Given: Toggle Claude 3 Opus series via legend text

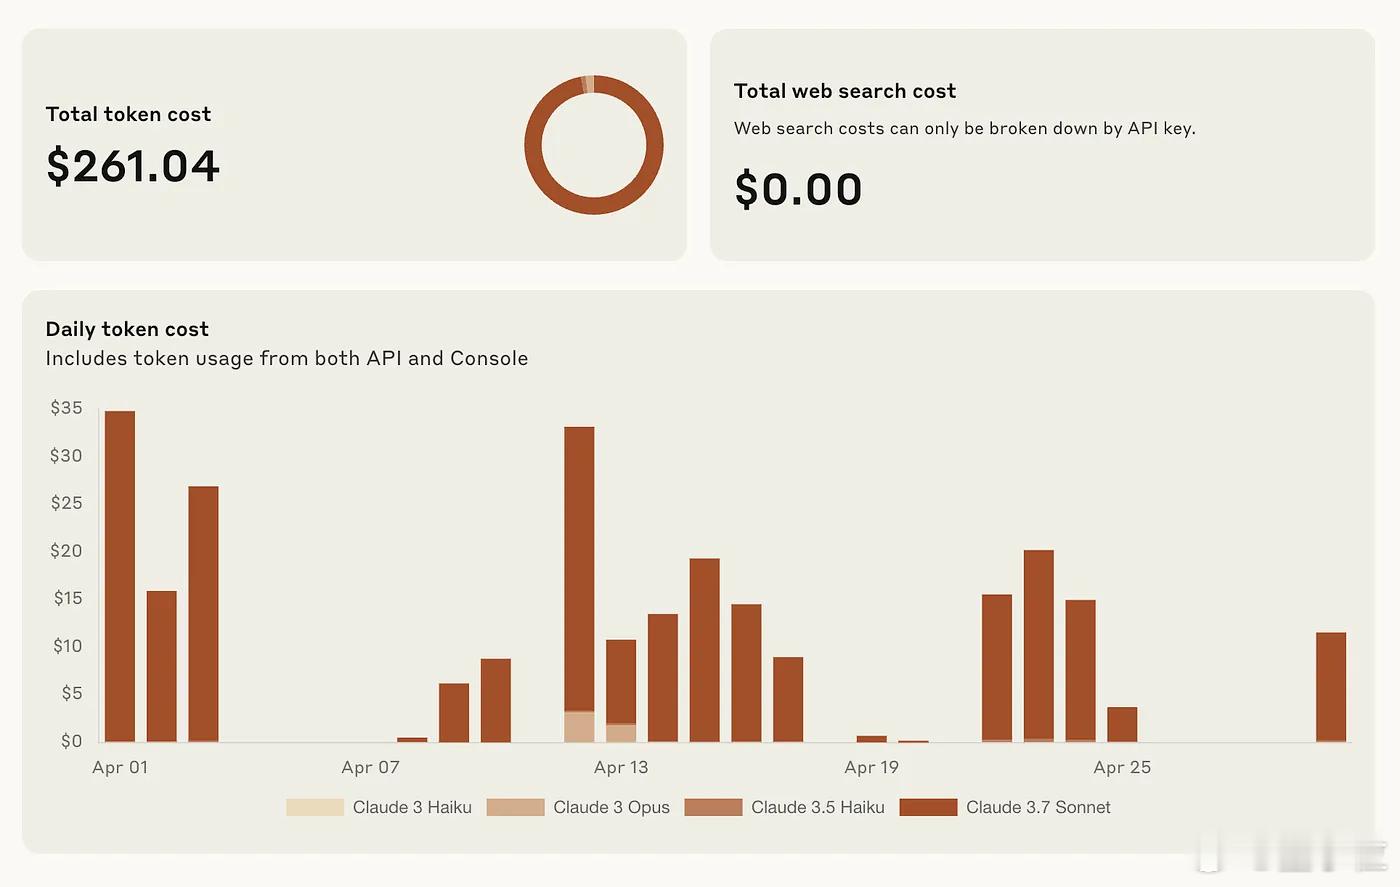Looking at the screenshot, I should 611,807.
